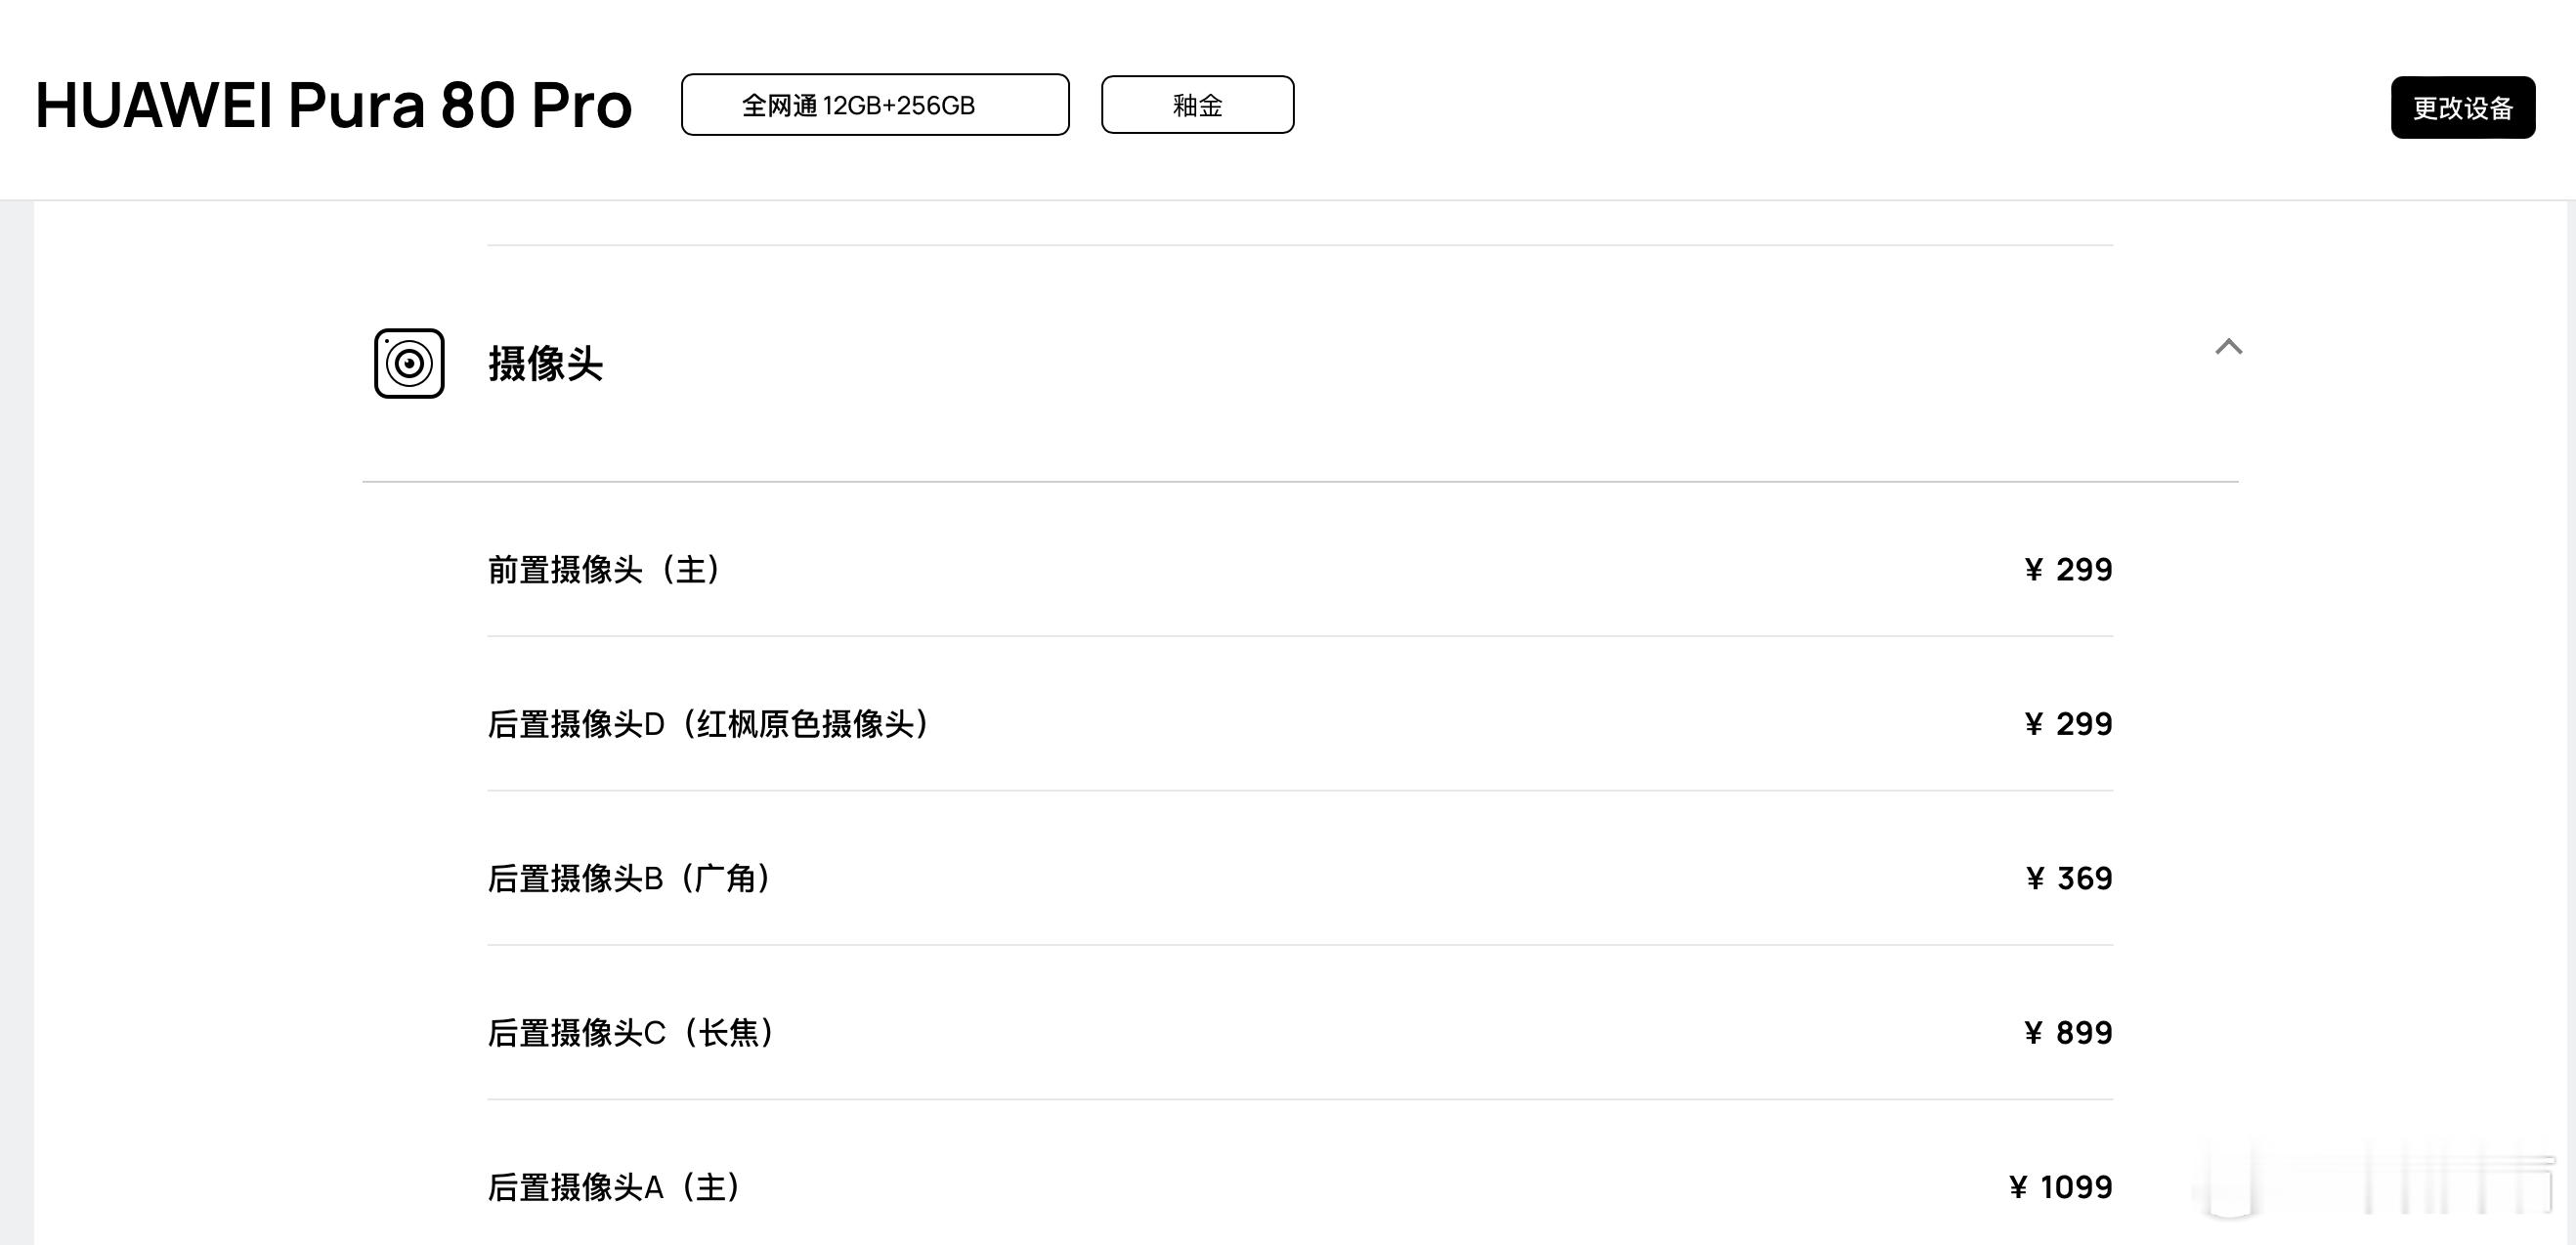Click the ¥ 899 telephoto price
This screenshot has height=1245, width=2576.
pos(2068,1032)
